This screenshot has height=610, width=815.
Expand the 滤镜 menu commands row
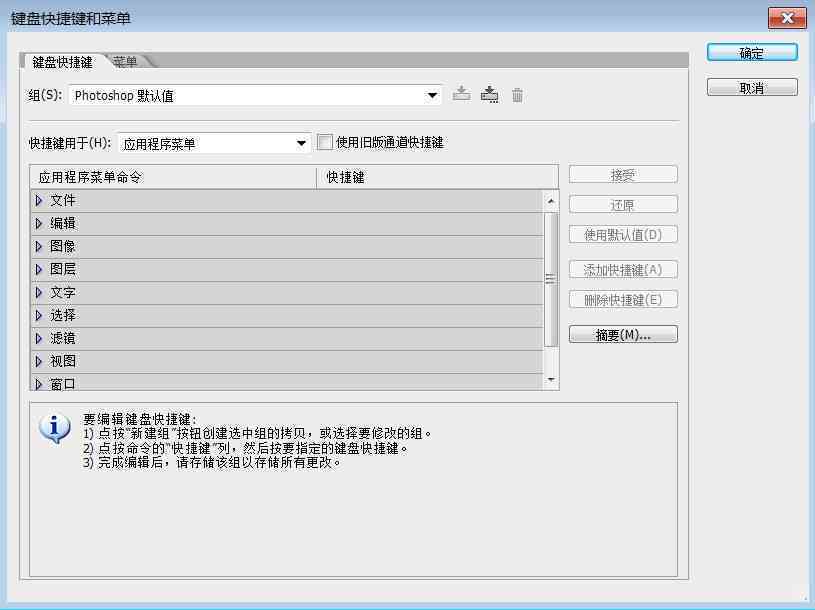click(38, 338)
